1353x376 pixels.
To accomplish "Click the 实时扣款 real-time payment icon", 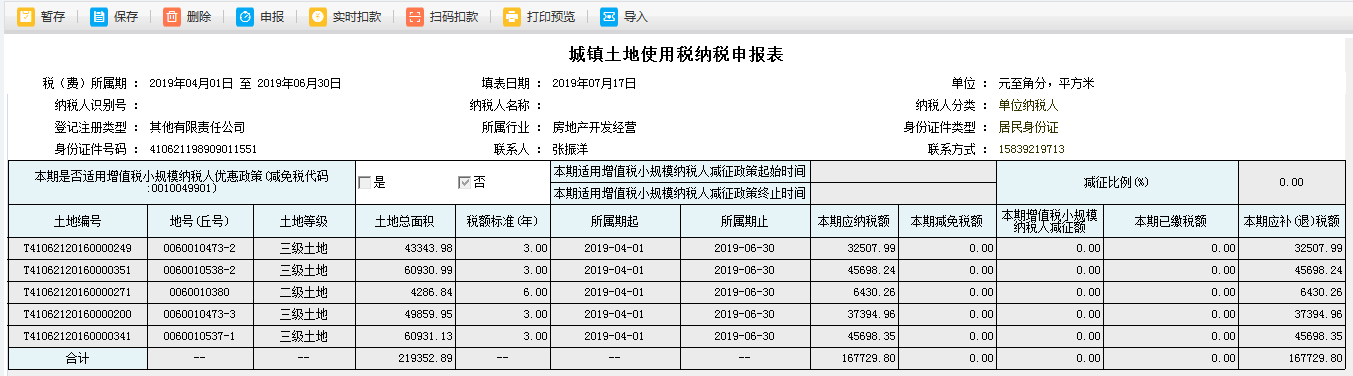I will [318, 17].
